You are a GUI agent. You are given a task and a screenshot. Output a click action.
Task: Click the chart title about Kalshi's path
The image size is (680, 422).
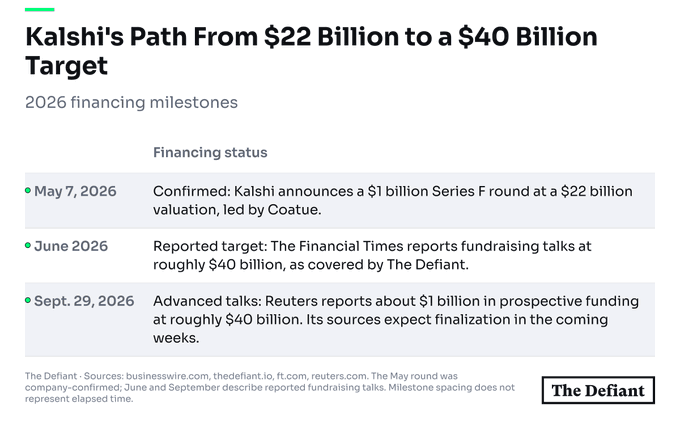311,51
